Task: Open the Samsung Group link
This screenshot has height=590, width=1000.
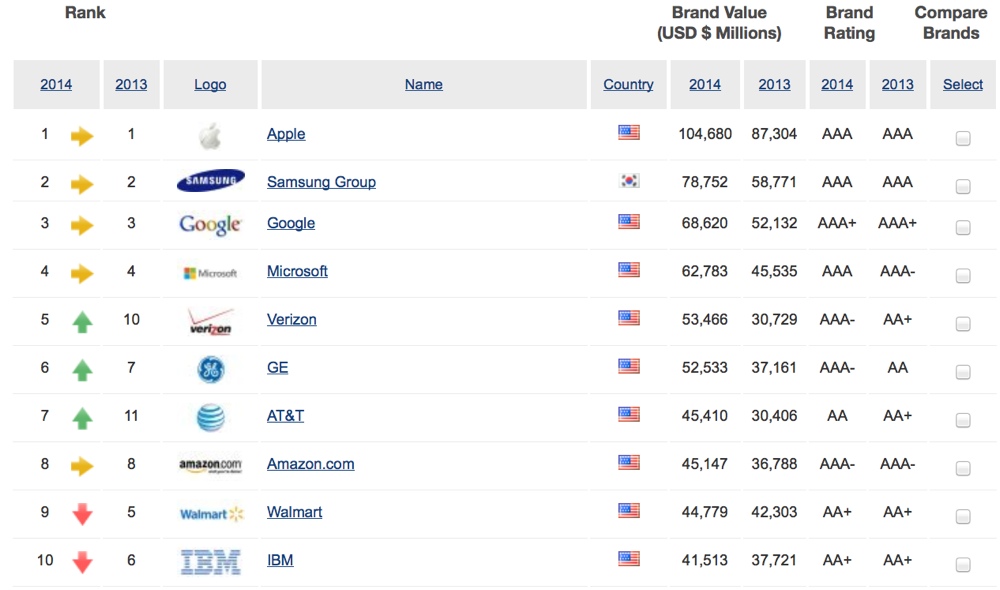Action: 321,182
